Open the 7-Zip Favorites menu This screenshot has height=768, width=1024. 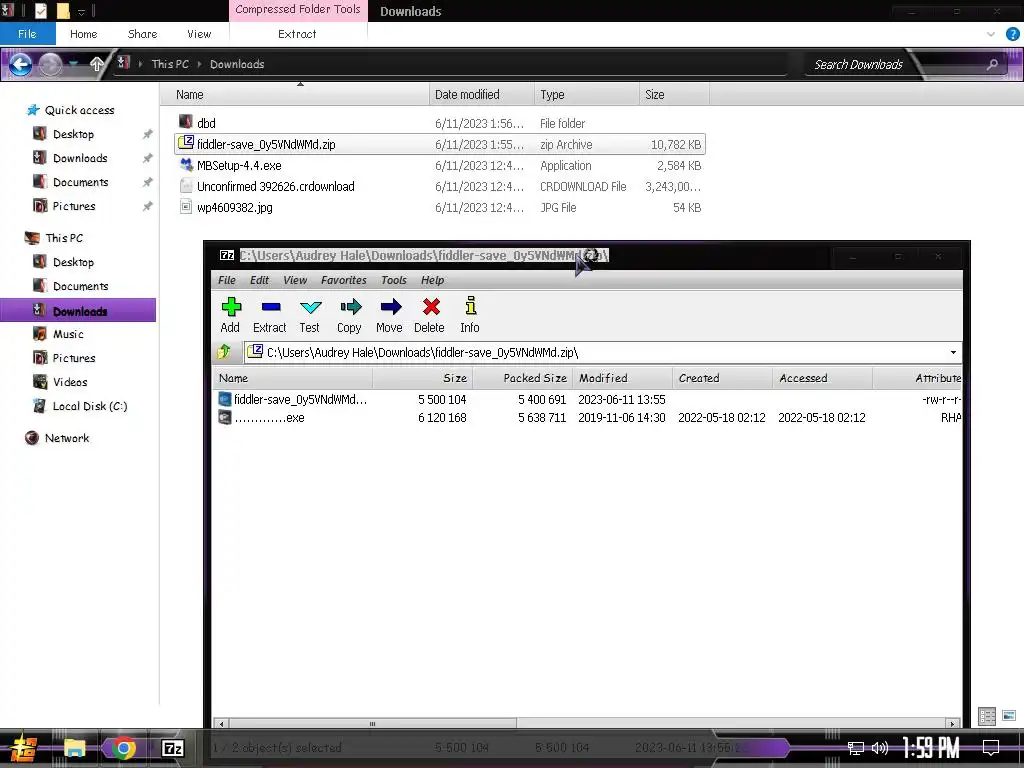click(344, 280)
